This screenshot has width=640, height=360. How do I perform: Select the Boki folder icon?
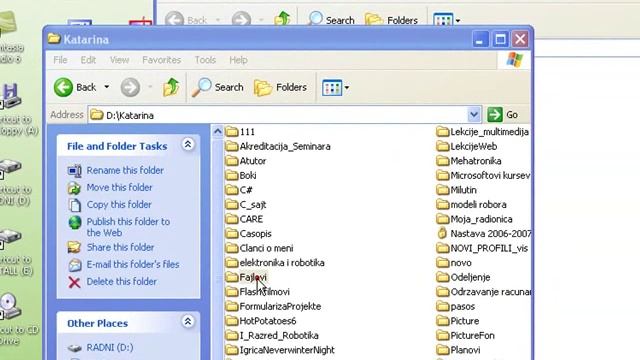coord(232,176)
